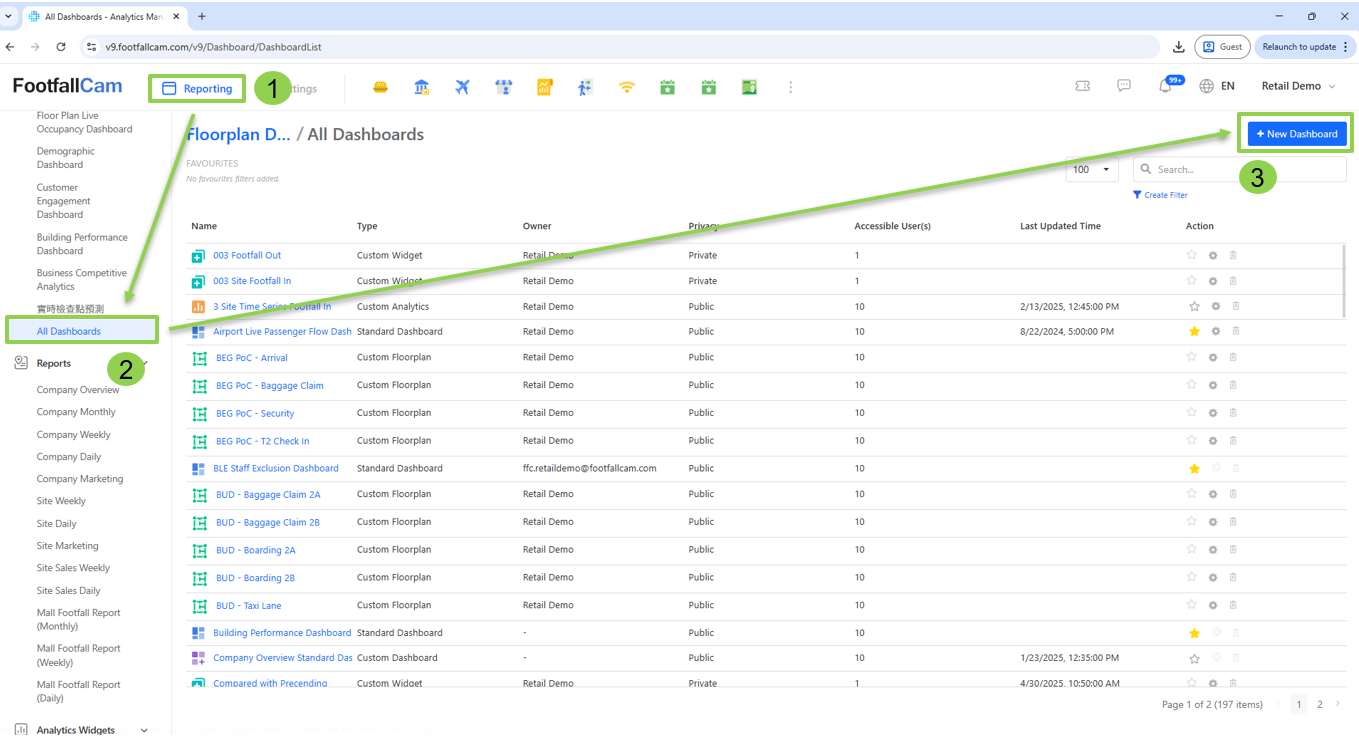Click into the dashboard Search field
Viewport: 1359px width, 742px height.
click(x=1245, y=170)
